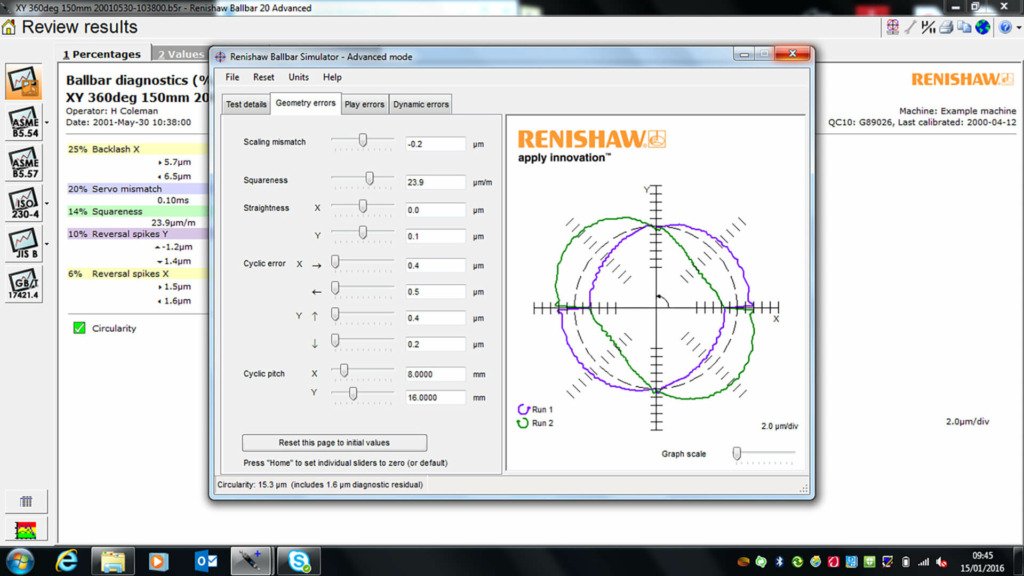Click the globe language icon

point(983,27)
